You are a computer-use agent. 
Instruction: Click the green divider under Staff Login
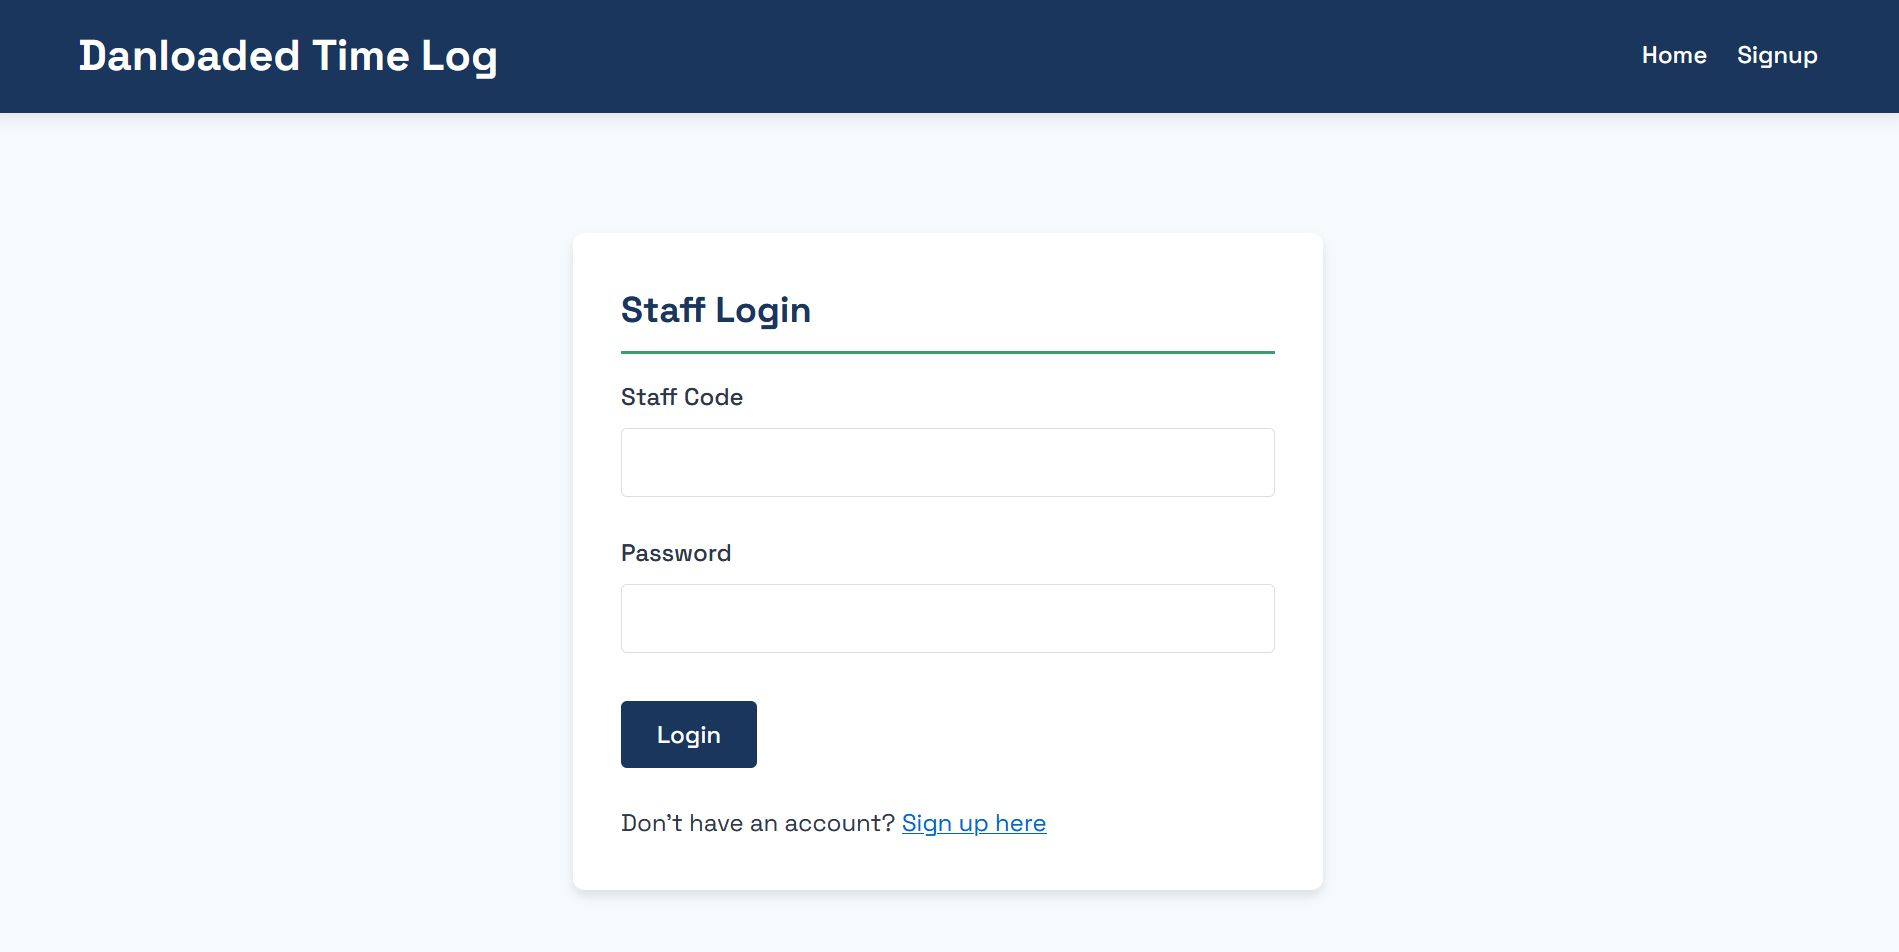point(947,352)
